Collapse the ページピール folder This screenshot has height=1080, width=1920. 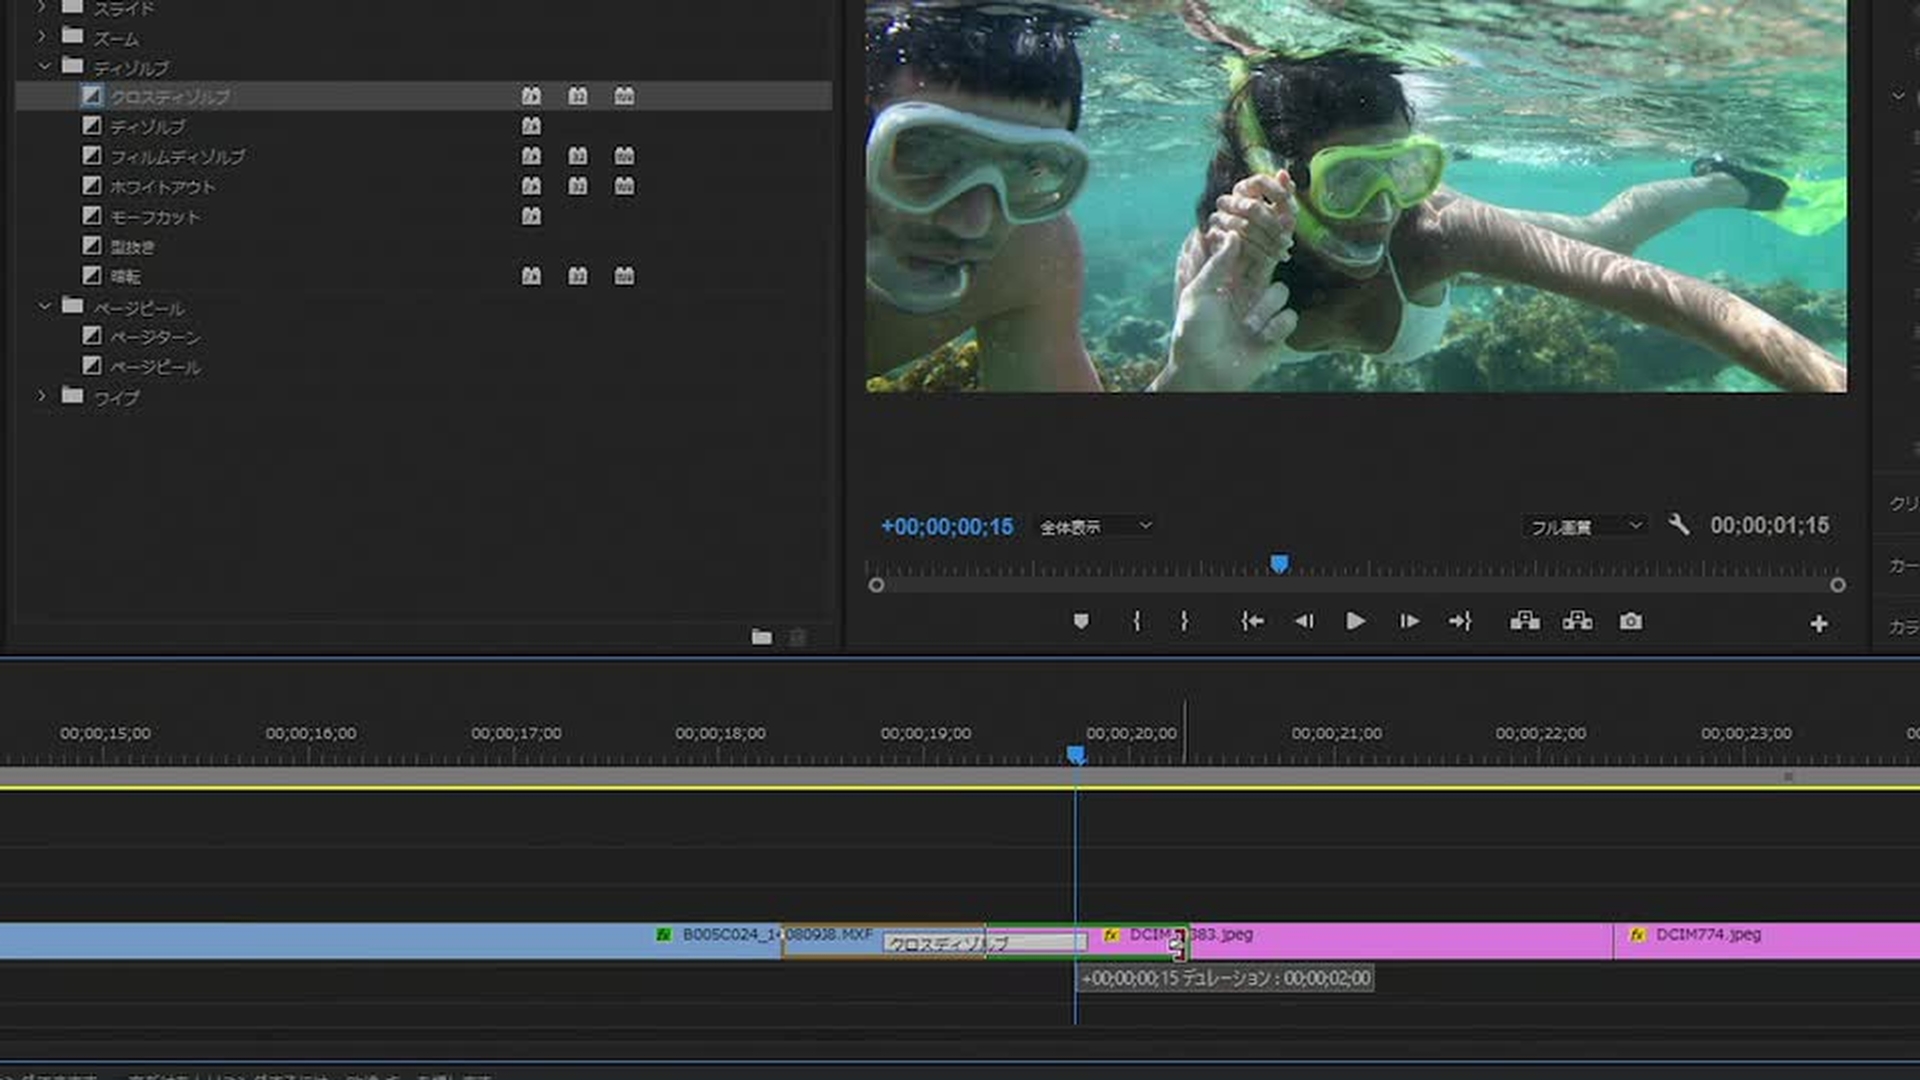click(44, 306)
